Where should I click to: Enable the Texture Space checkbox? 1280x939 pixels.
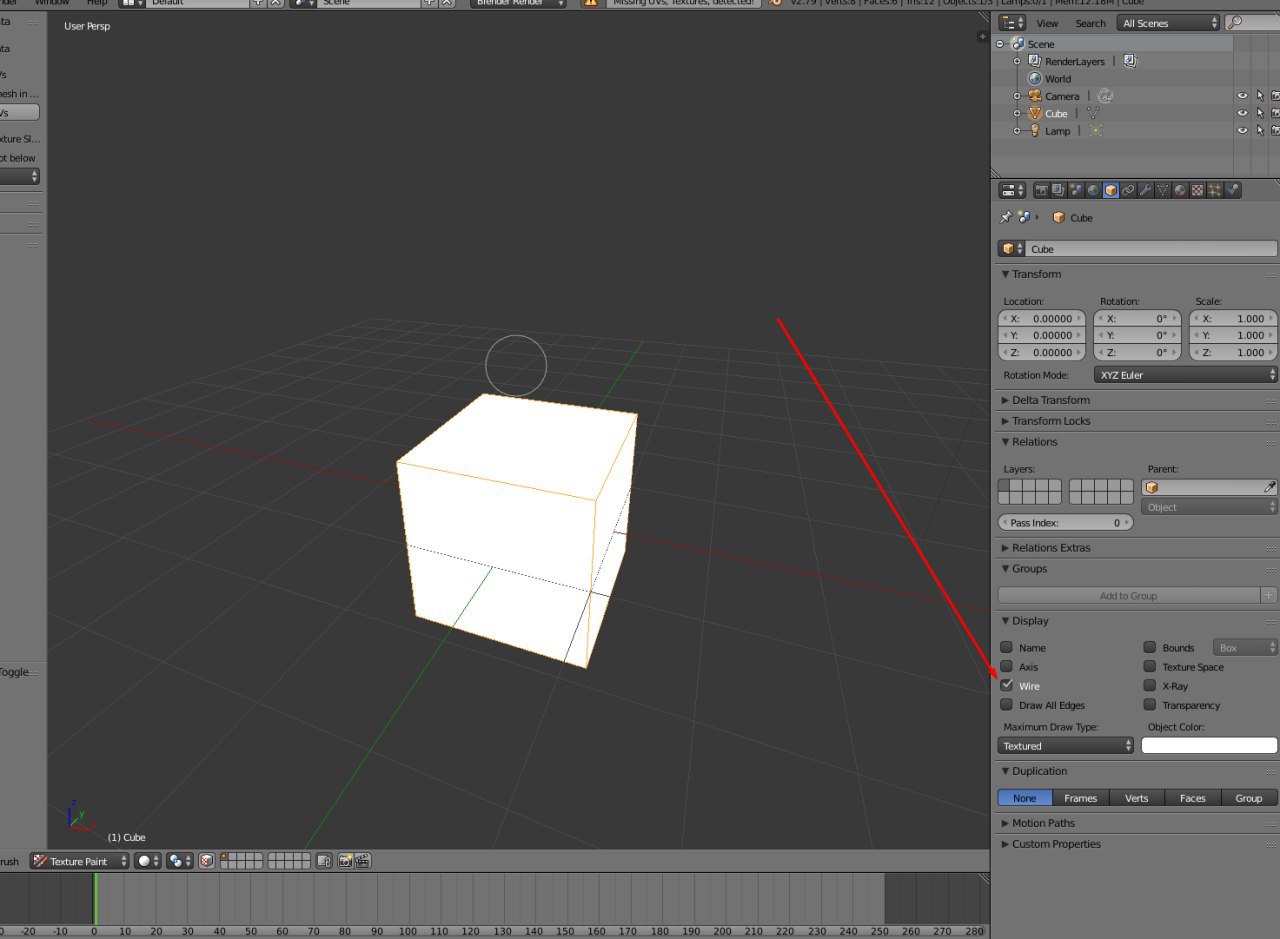coord(1150,666)
